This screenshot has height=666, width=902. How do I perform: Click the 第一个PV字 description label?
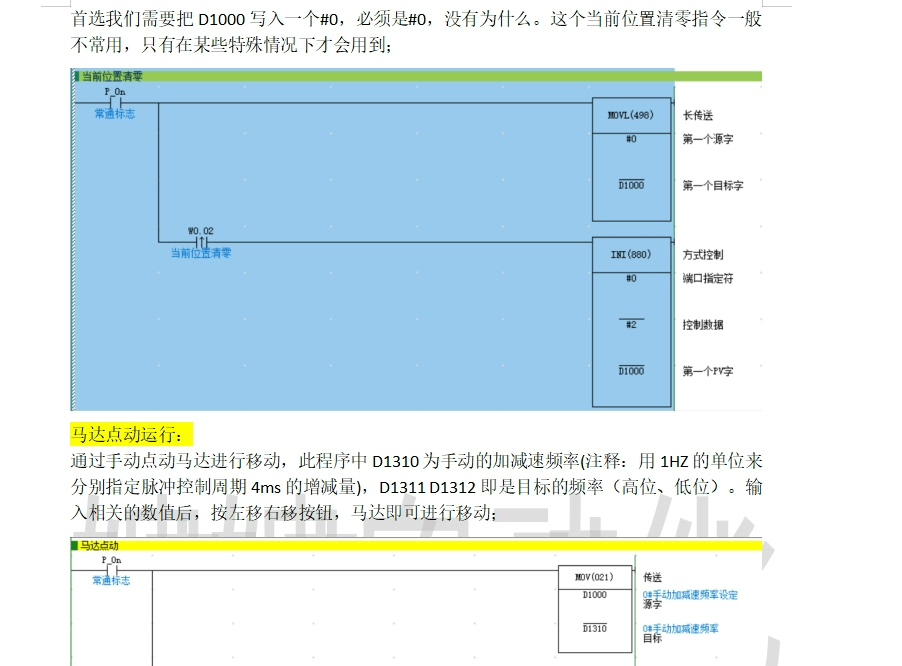pos(708,372)
